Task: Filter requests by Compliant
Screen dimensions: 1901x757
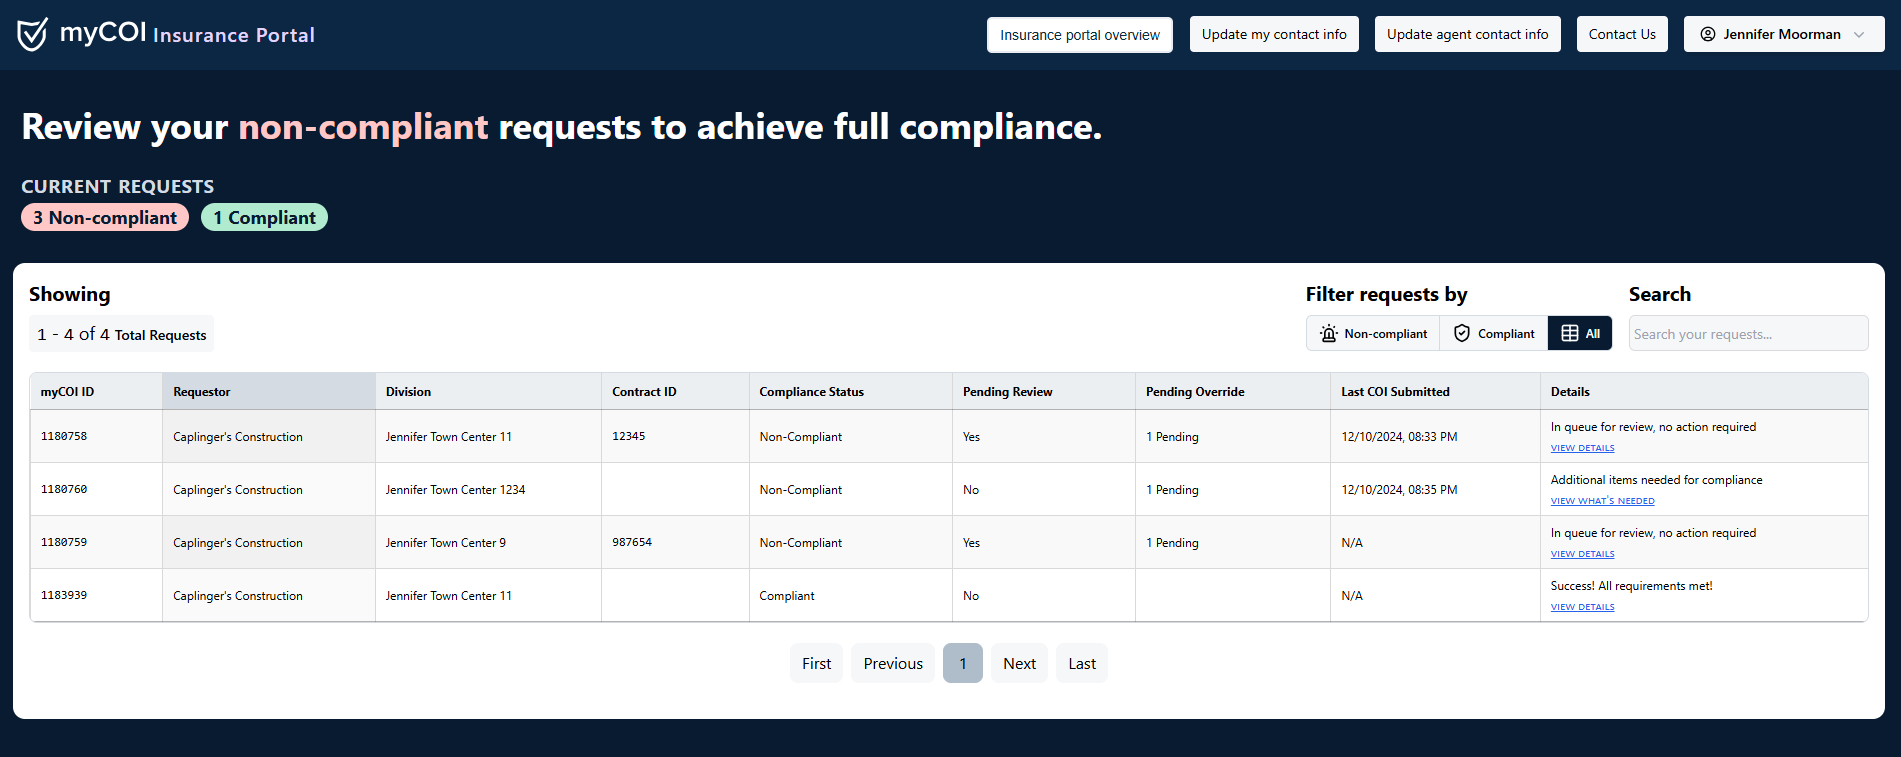Action: click(x=1494, y=333)
